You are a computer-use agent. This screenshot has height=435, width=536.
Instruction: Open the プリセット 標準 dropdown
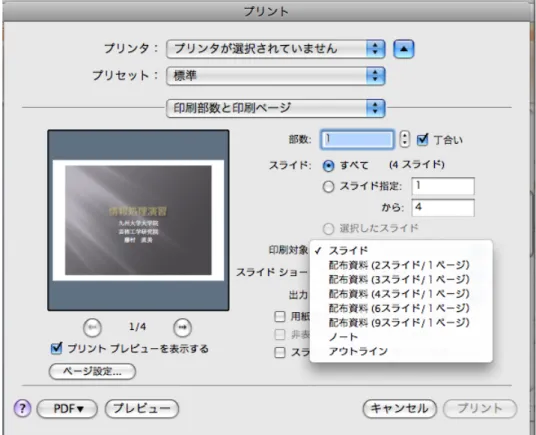(276, 76)
